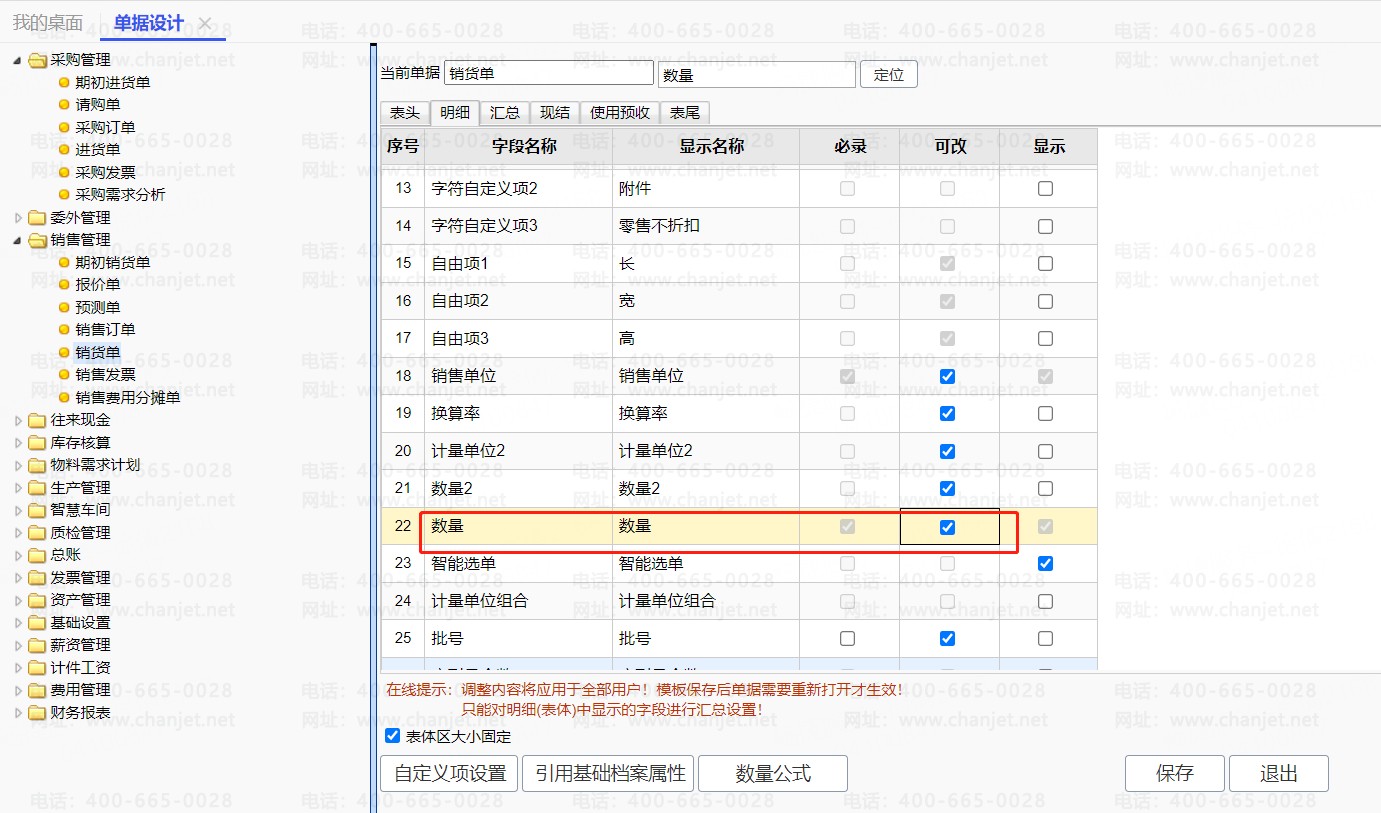Click the 退出 button
Screen dimensions: 1381x813
(1279, 773)
